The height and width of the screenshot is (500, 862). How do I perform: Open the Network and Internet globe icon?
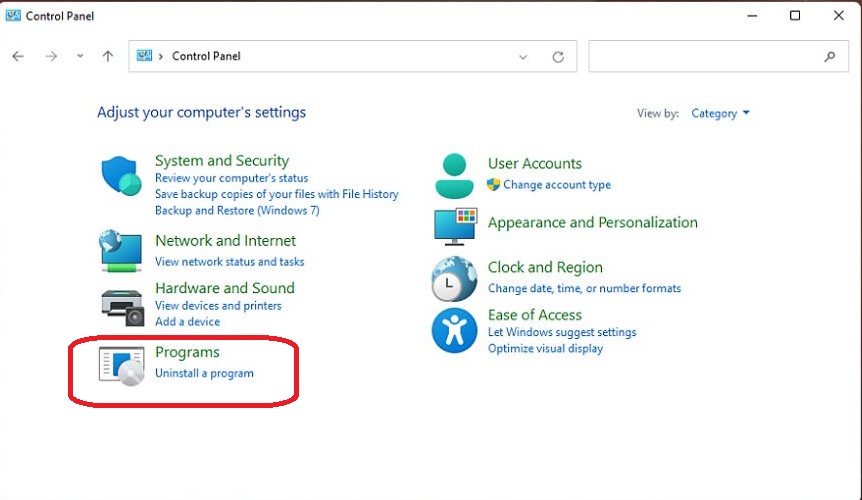click(x=122, y=250)
